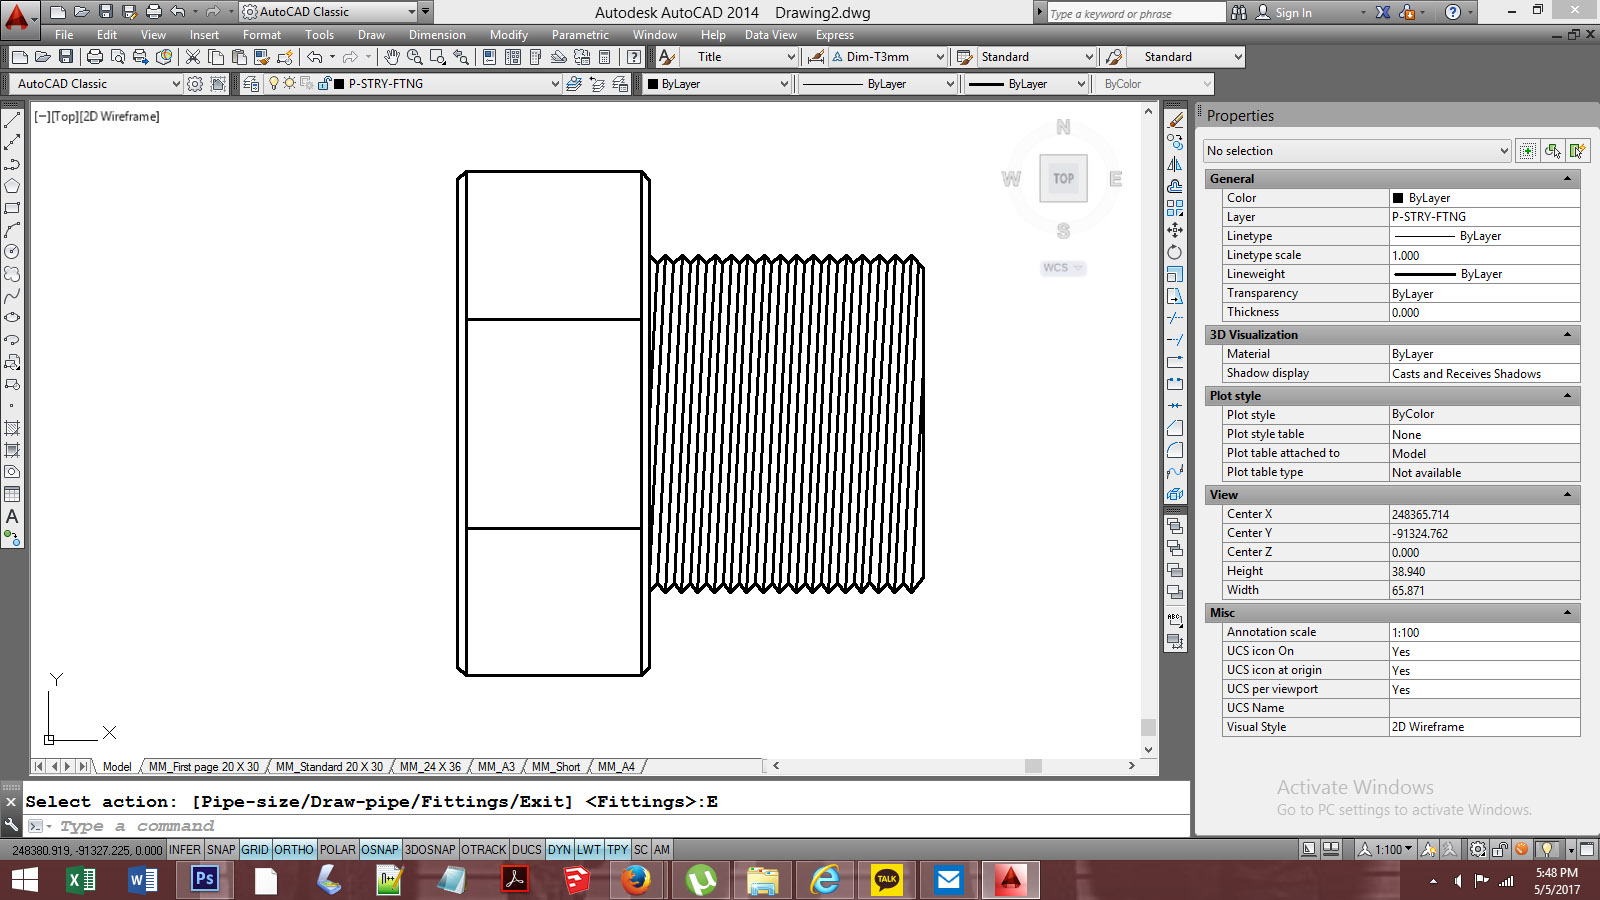Select the Line draw tool
The image size is (1600, 900).
point(12,120)
